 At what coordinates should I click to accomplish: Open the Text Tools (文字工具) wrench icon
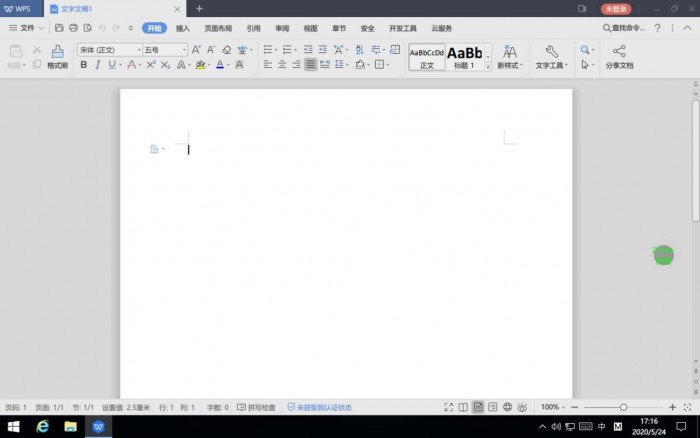point(551,51)
